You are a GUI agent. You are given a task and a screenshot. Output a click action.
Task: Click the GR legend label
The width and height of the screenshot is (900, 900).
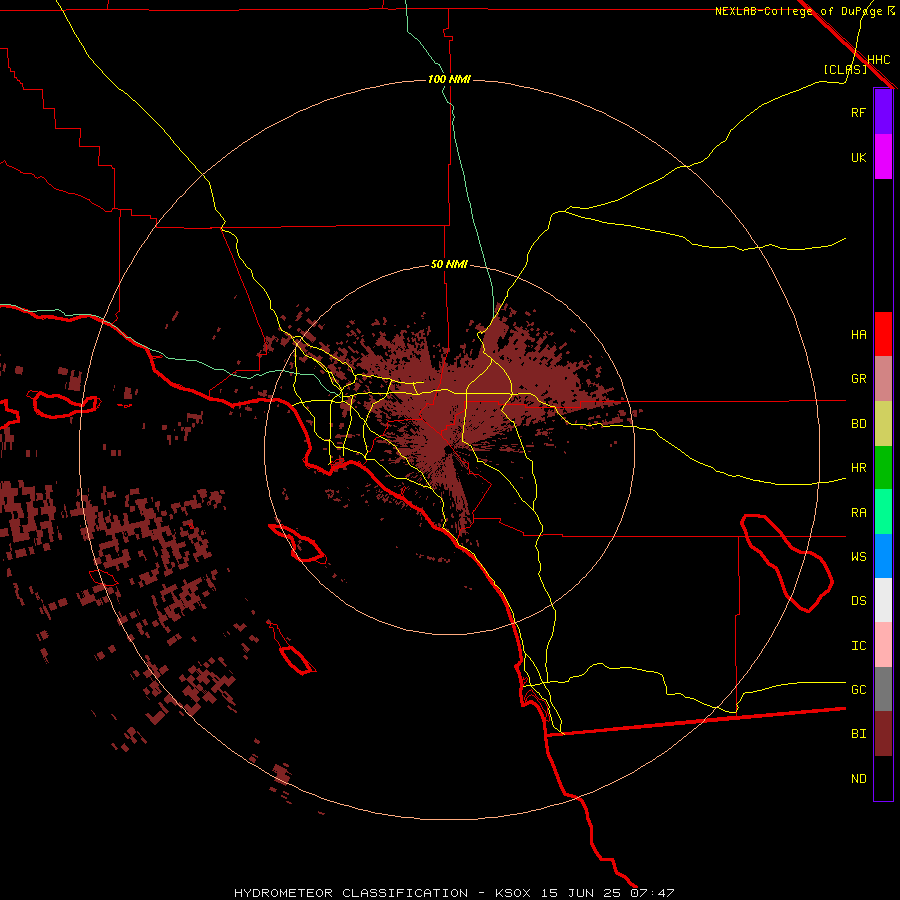(858, 379)
